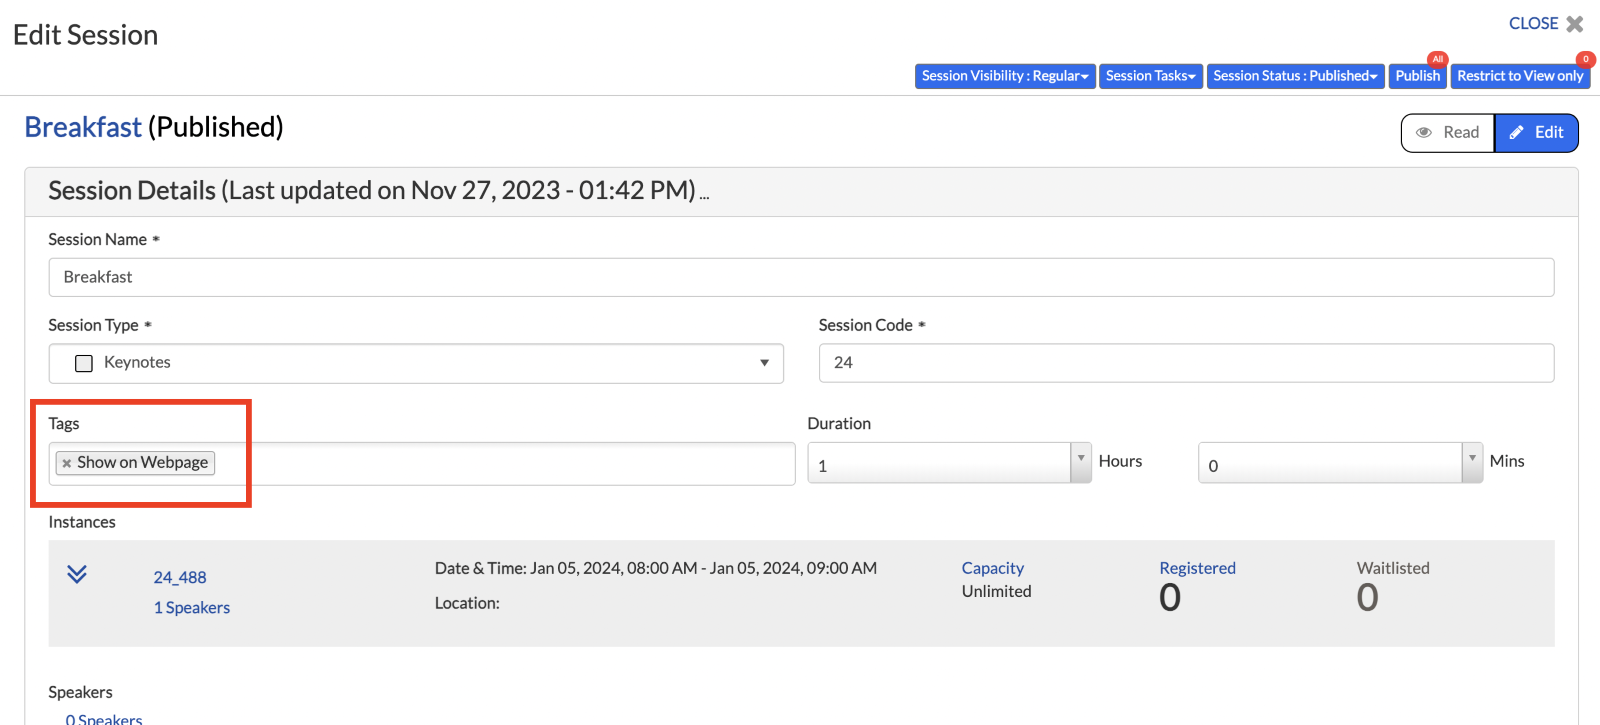
Task: Click the Waitlisted count
Action: 1367,598
